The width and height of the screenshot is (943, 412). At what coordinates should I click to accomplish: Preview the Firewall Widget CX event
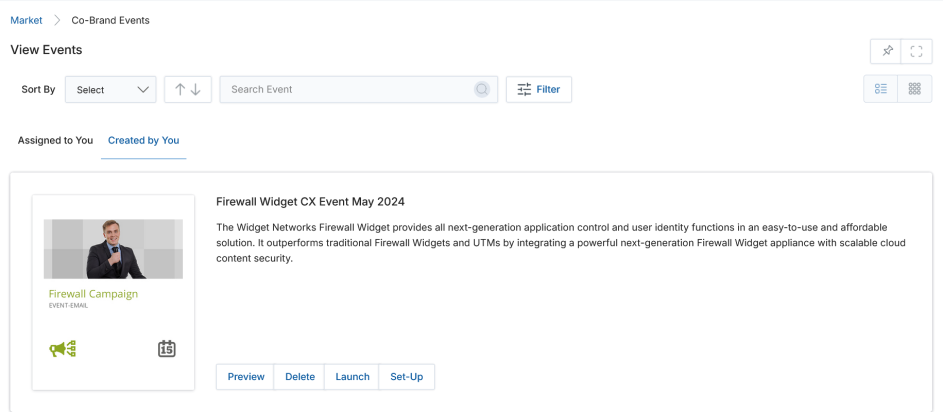245,377
